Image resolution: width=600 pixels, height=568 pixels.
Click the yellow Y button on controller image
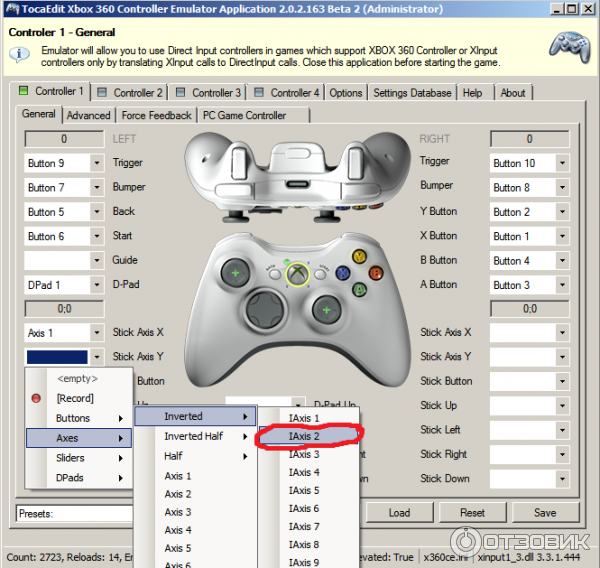point(357,256)
